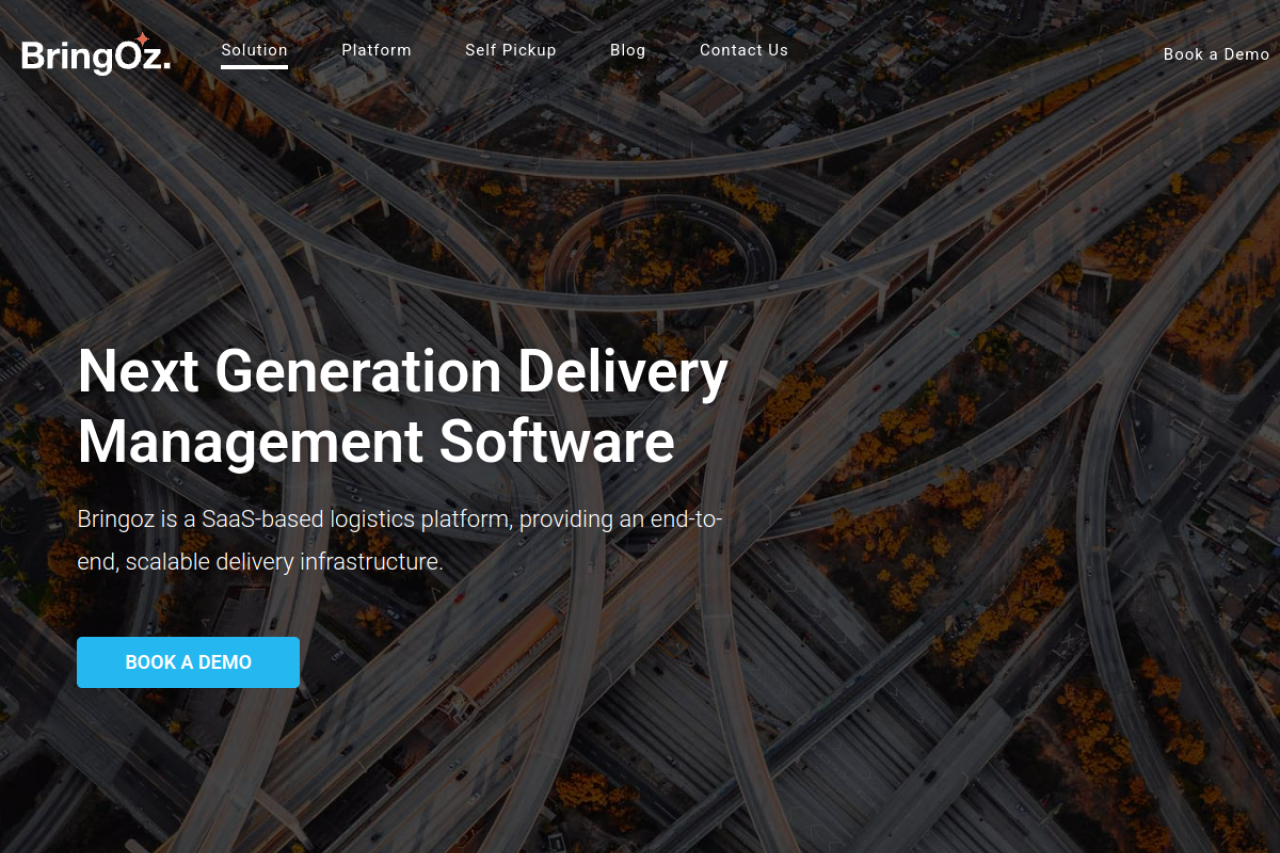
Task: Click the paragraph starting "Bringoz is a SaaS-based"
Action: (400, 541)
